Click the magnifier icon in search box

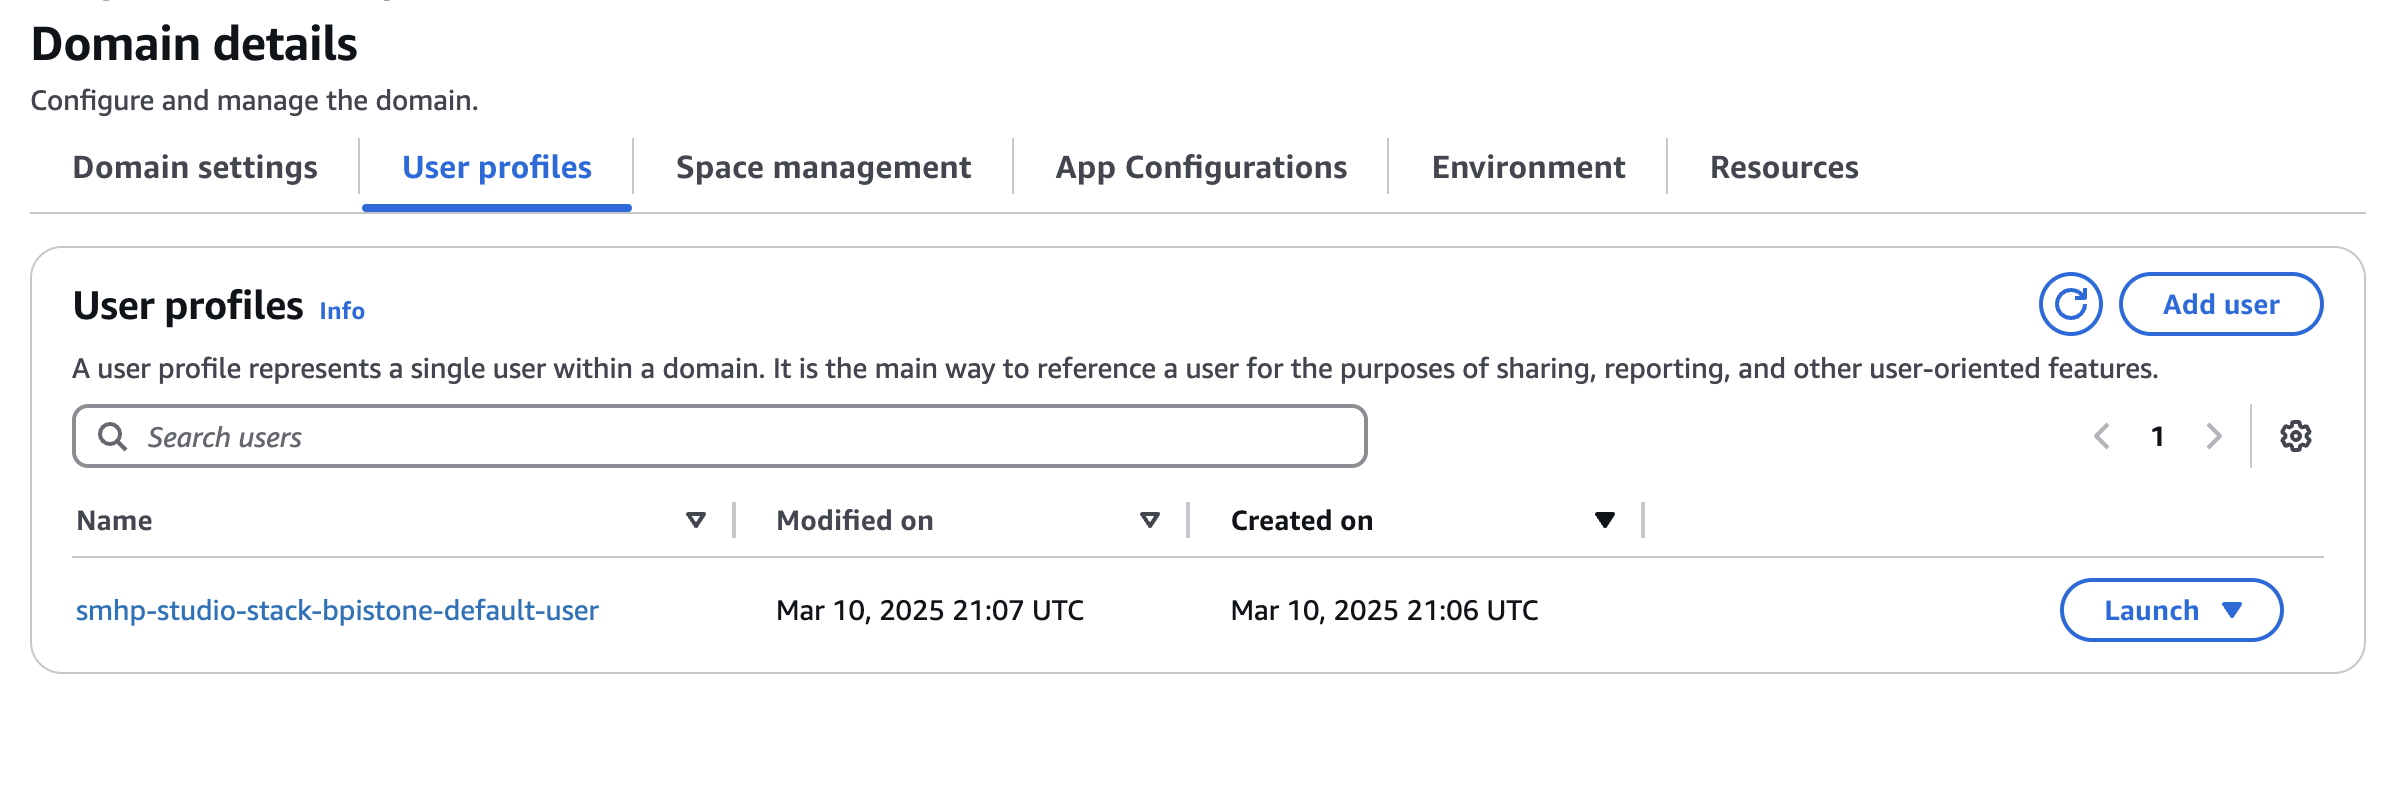point(113,437)
